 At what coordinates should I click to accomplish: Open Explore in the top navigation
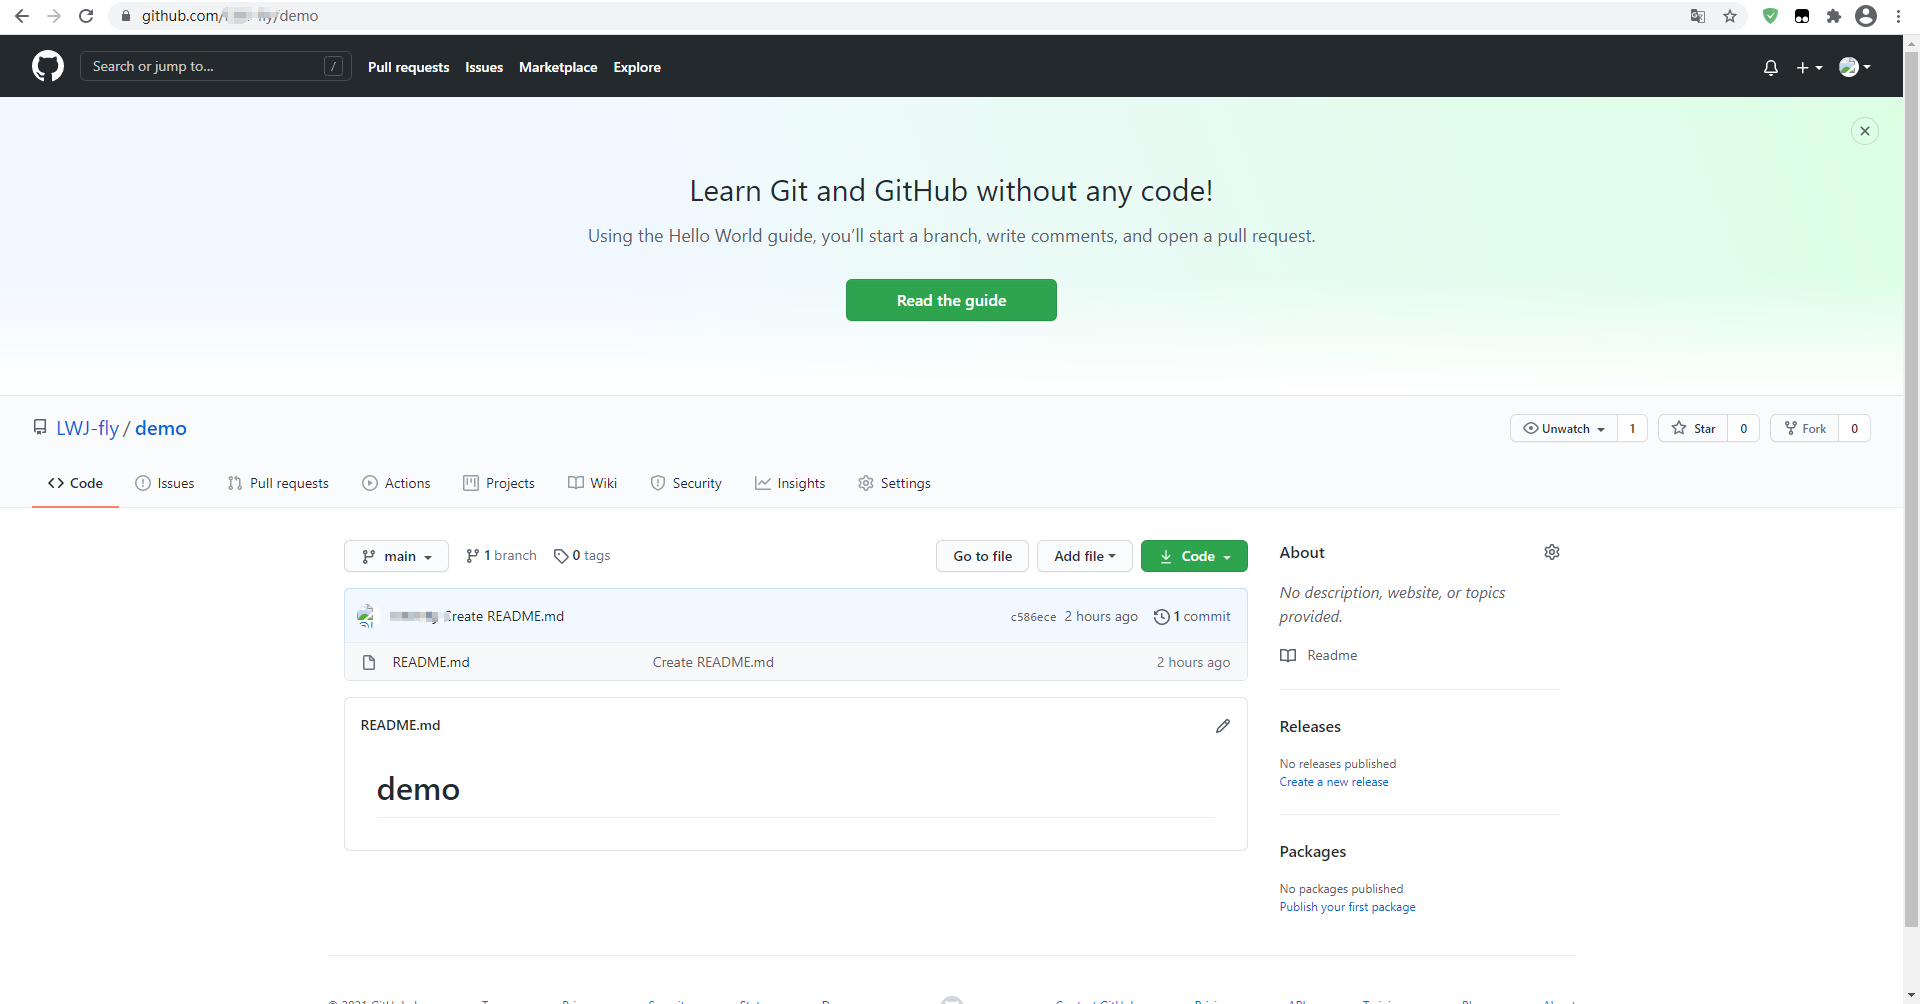pos(637,67)
